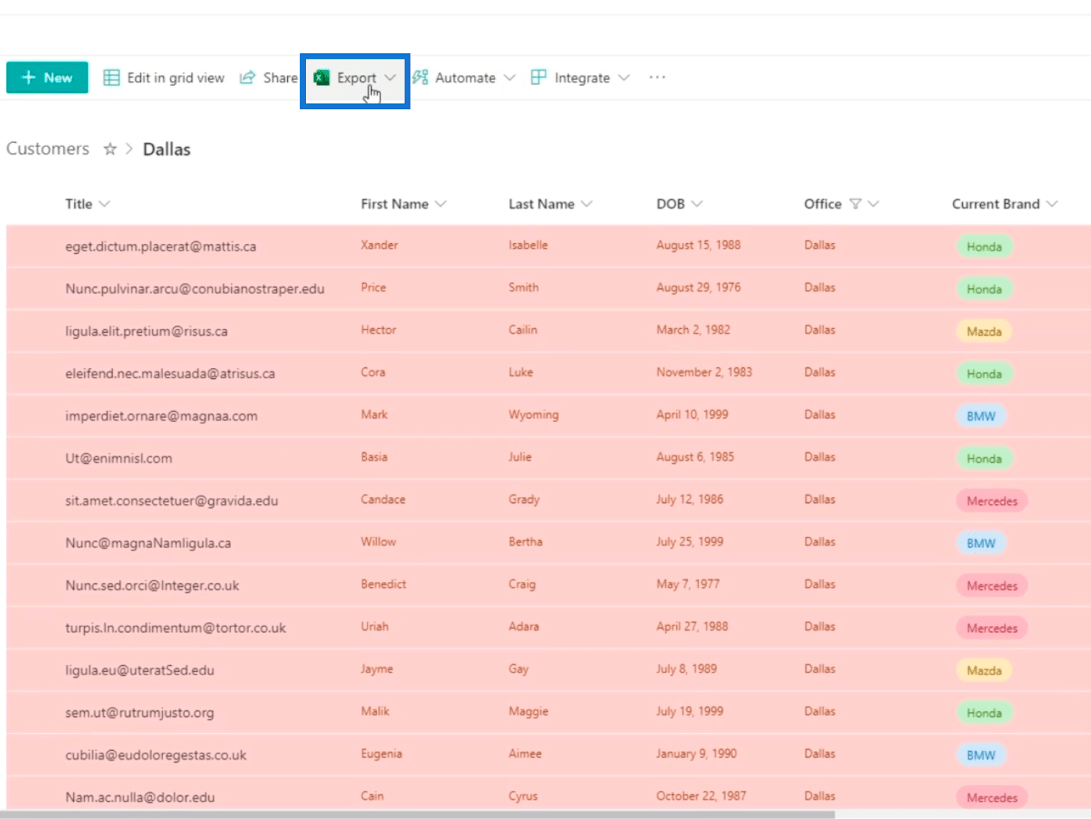Expand the Office column chevron

(874, 204)
